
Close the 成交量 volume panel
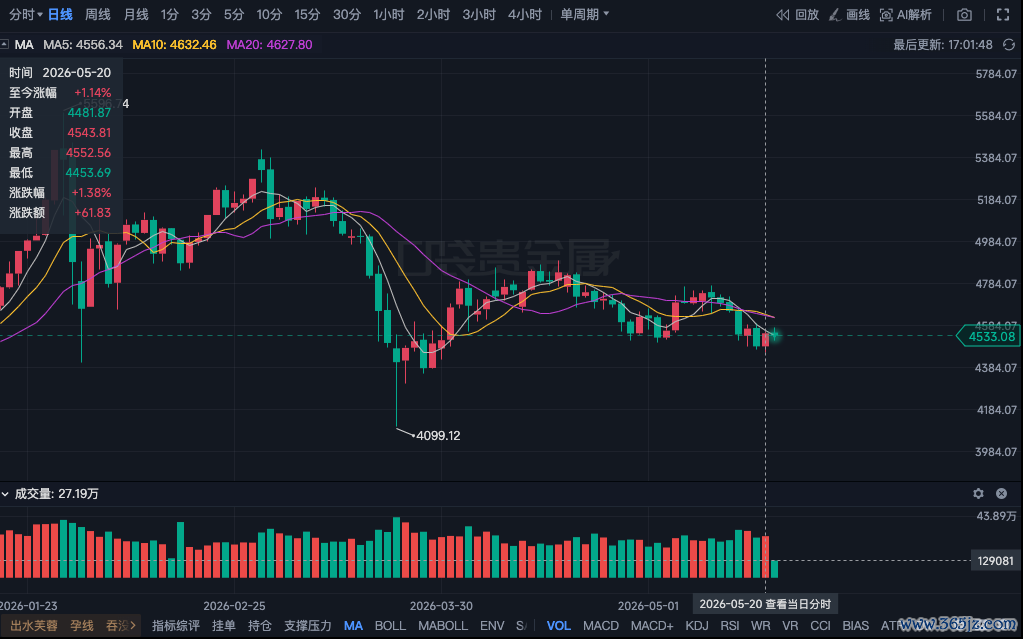click(1001, 493)
